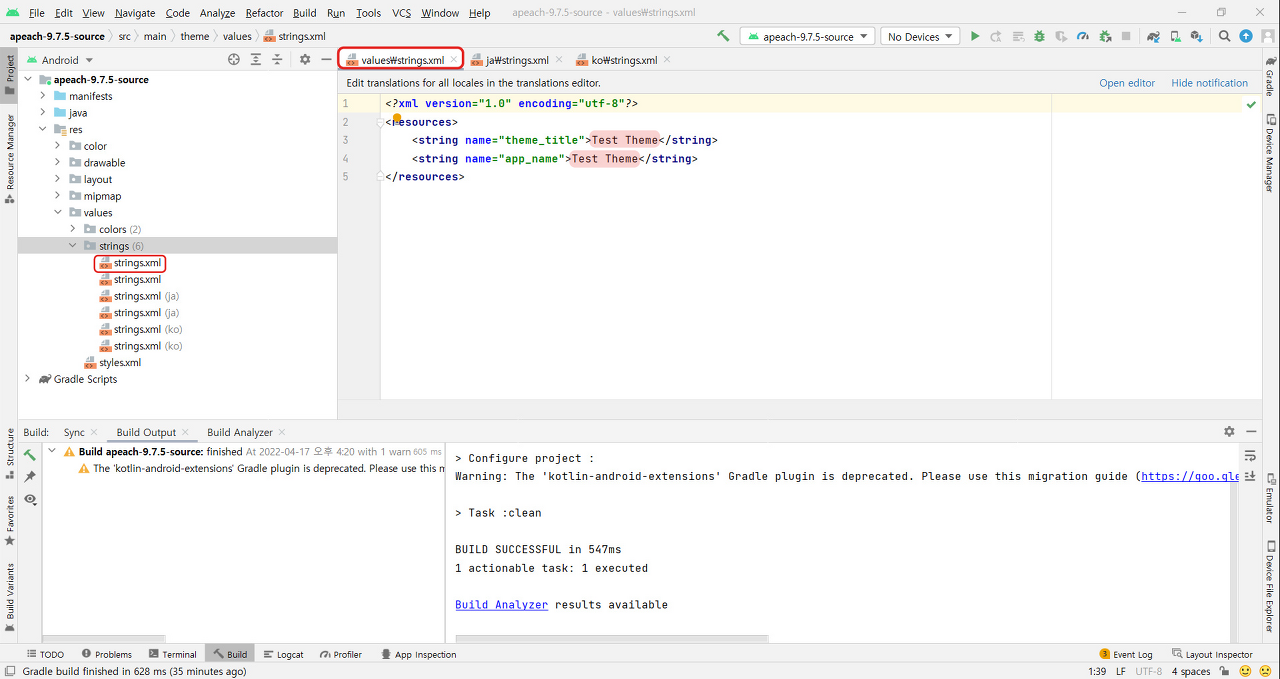
Task: Expand the drawable folder
Action: pos(58,163)
